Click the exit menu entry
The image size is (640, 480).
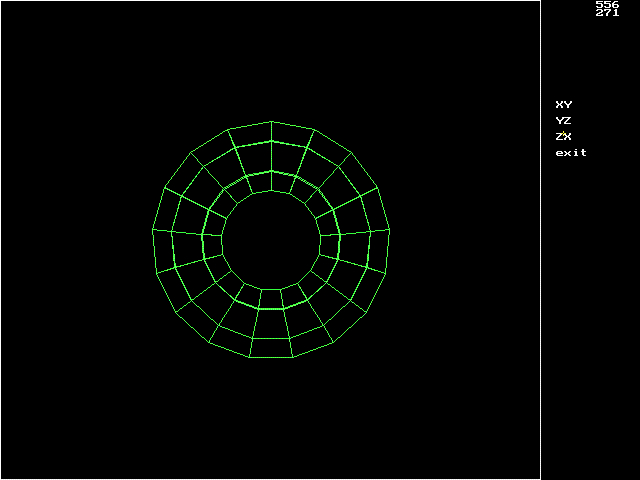[571, 153]
